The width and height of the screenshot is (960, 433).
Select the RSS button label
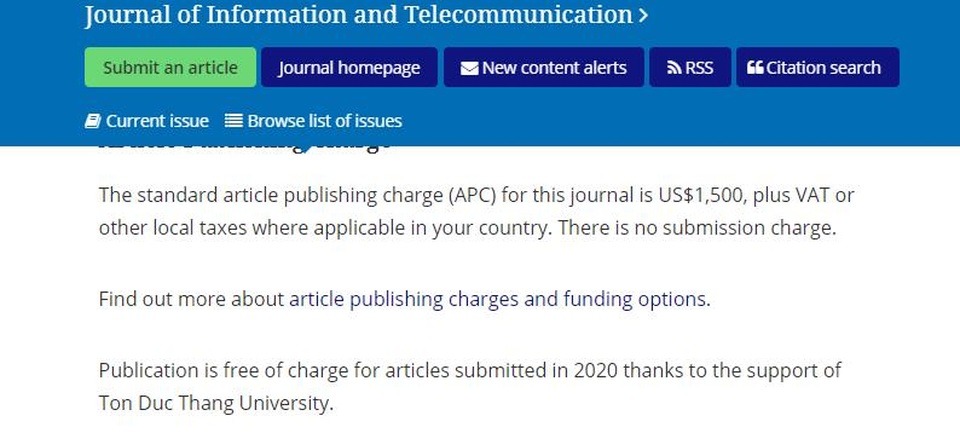coord(699,67)
